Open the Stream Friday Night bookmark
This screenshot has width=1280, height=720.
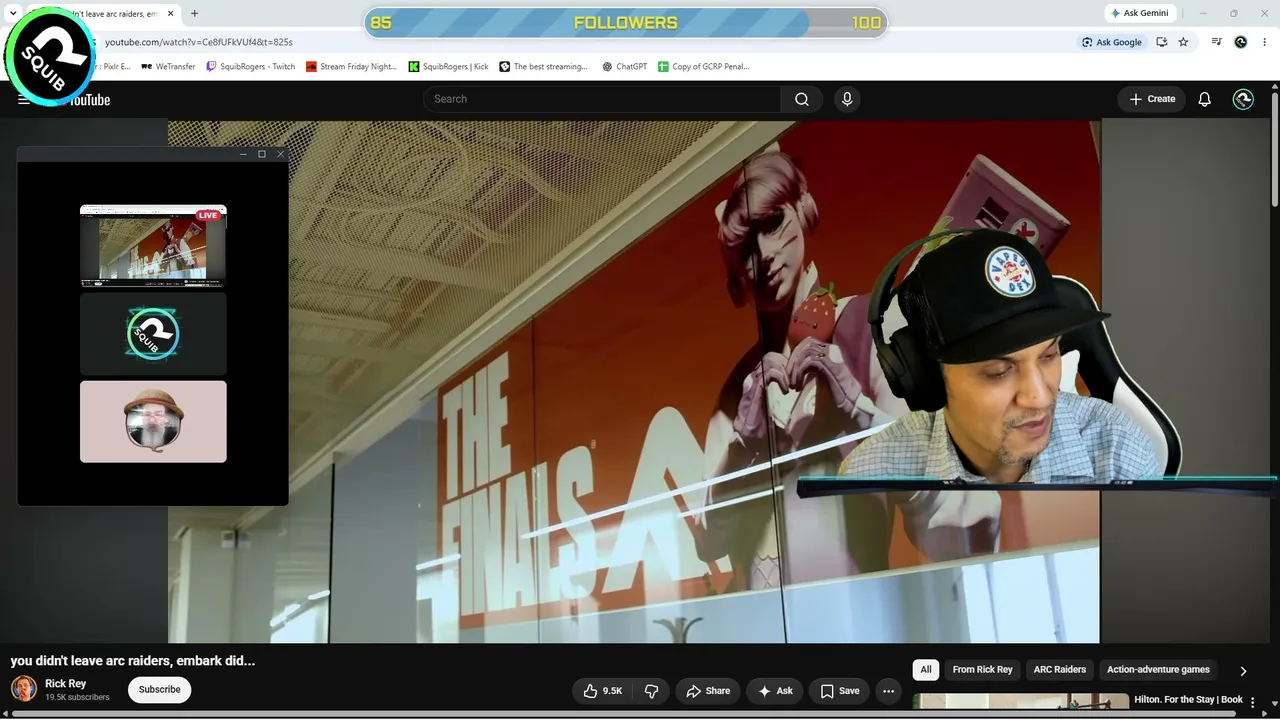click(351, 67)
